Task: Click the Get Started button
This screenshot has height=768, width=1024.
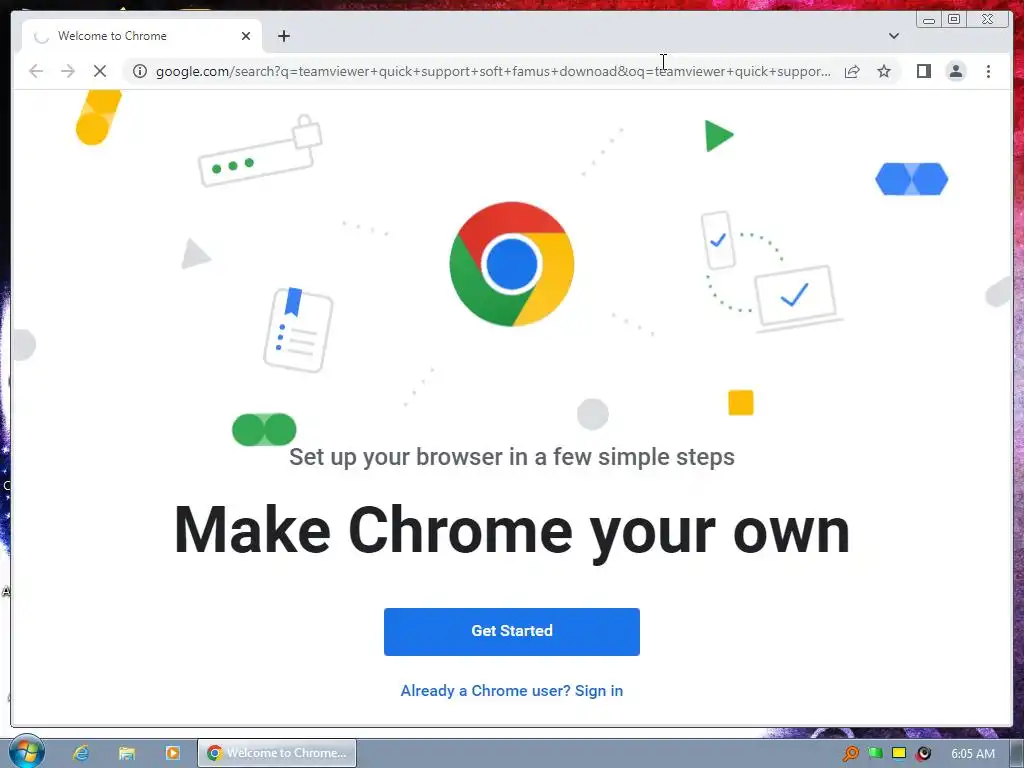Action: pyautogui.click(x=511, y=632)
